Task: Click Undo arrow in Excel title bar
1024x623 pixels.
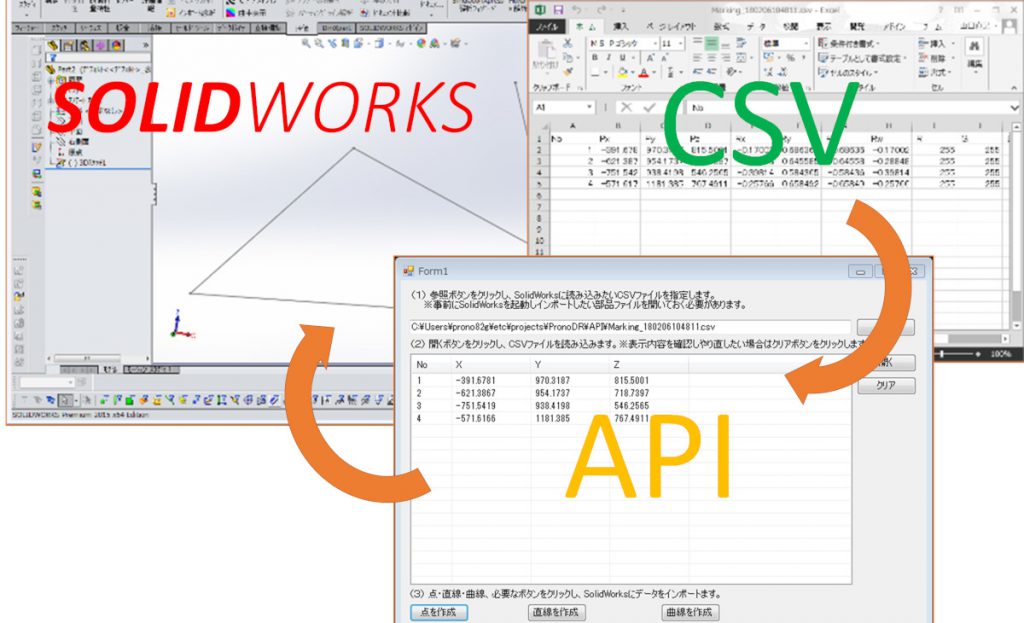Action: point(576,10)
